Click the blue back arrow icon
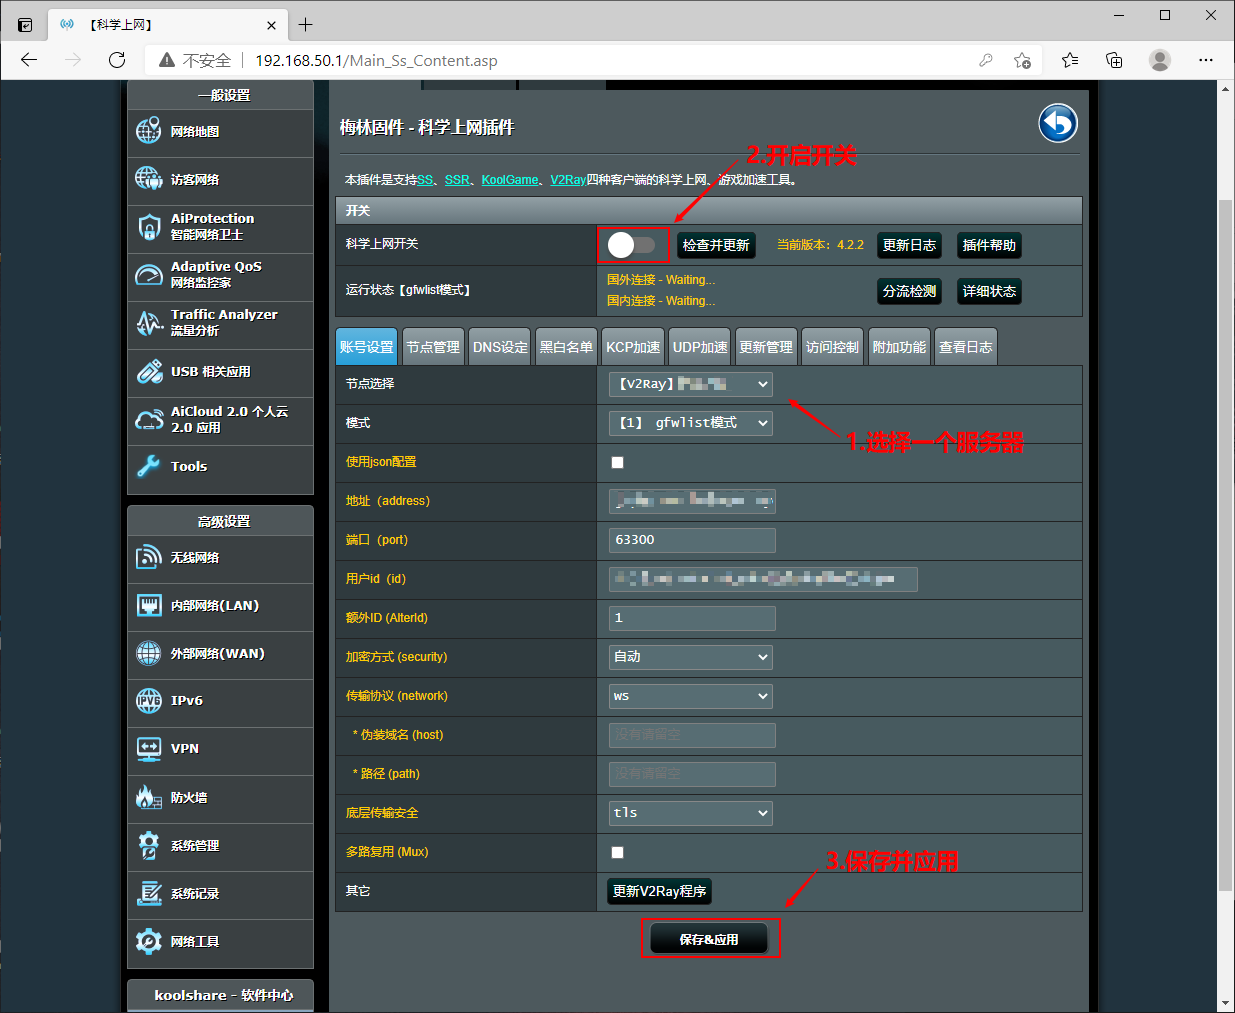This screenshot has width=1235, height=1013. click(1058, 124)
